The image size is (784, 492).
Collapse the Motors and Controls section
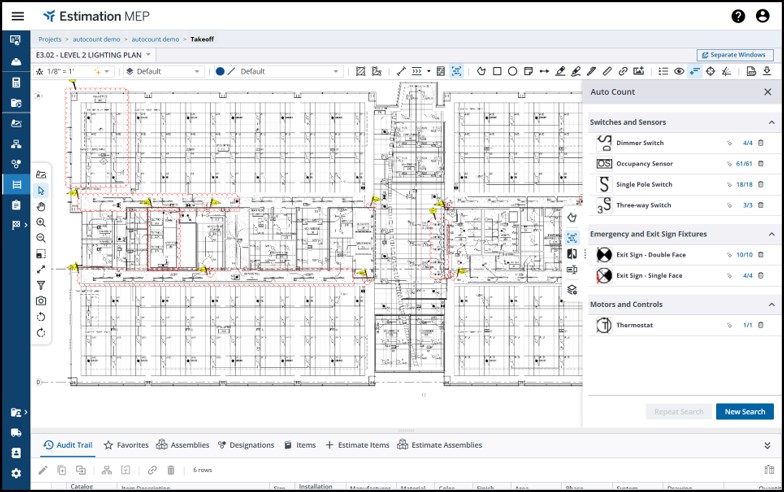pos(772,304)
